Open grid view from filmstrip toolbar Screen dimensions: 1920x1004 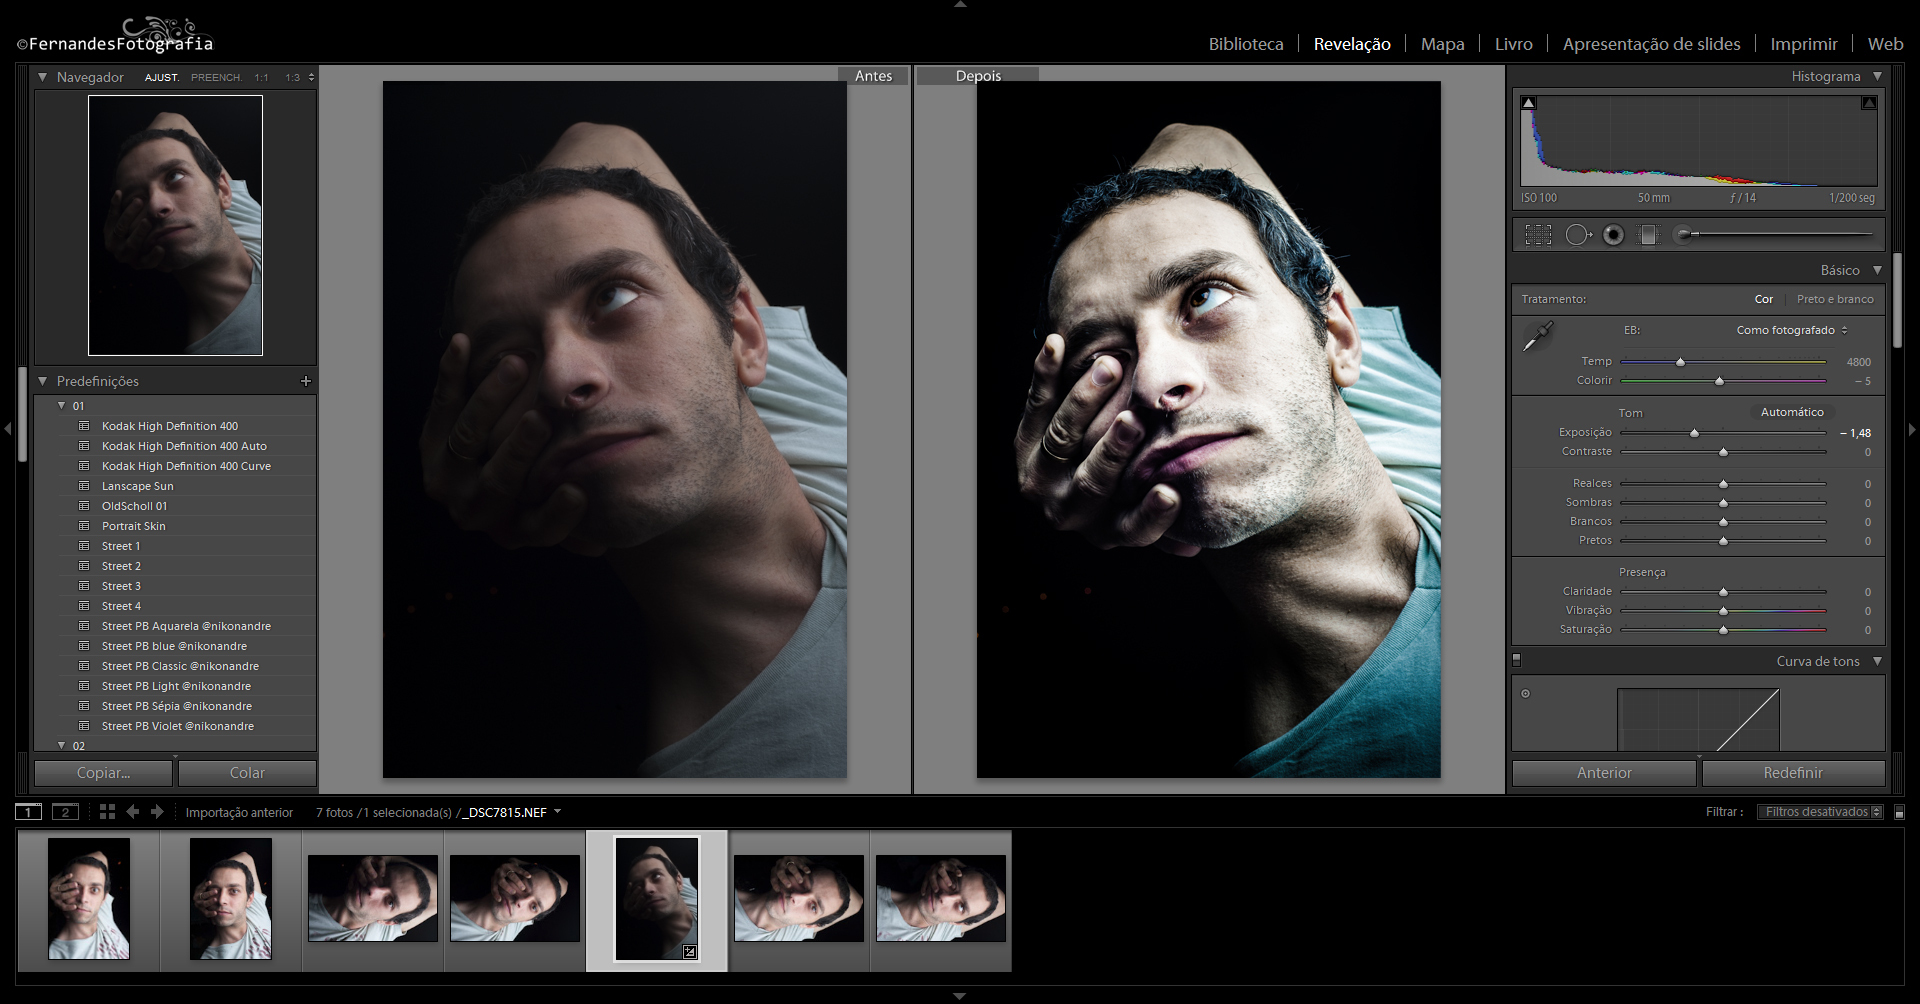click(x=107, y=812)
